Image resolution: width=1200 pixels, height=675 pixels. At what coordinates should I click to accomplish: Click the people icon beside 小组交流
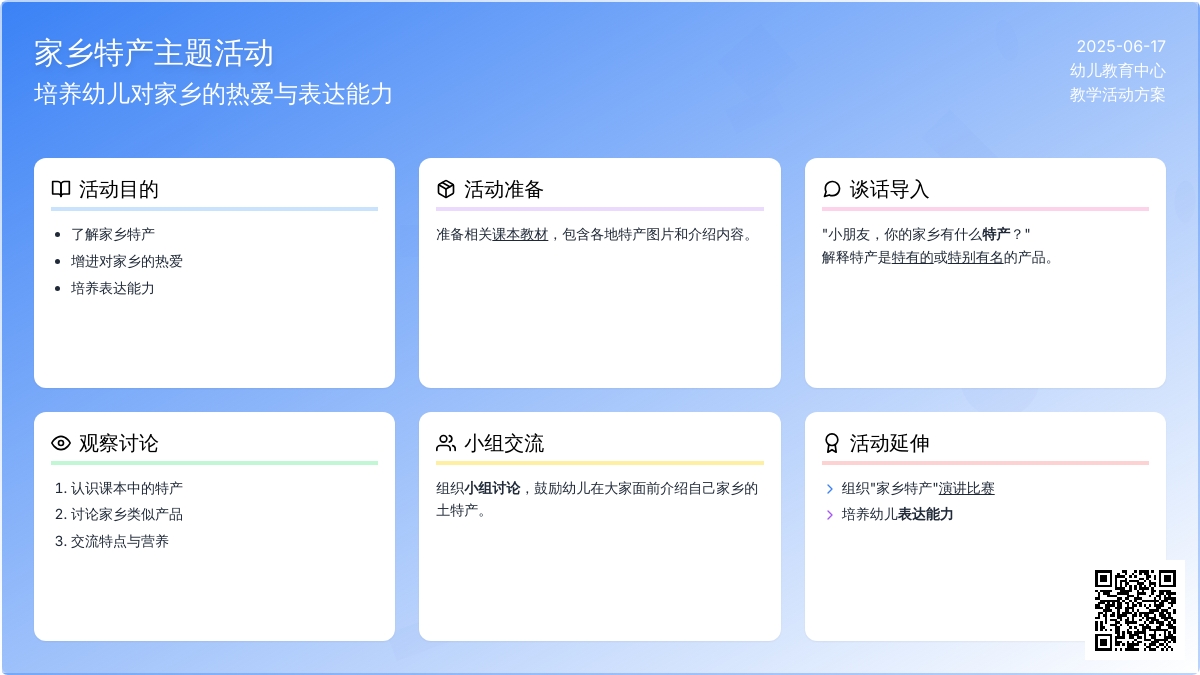click(446, 443)
